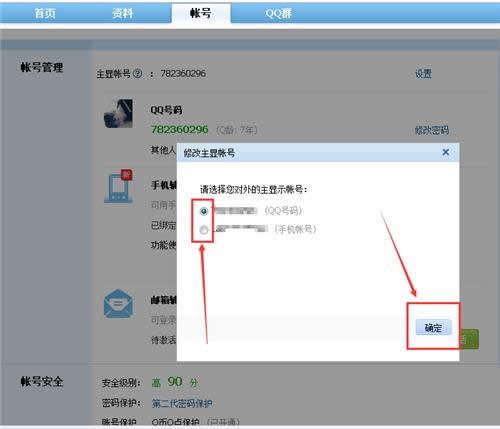
Task: Click the QQ profile avatar picture
Action: (118, 113)
